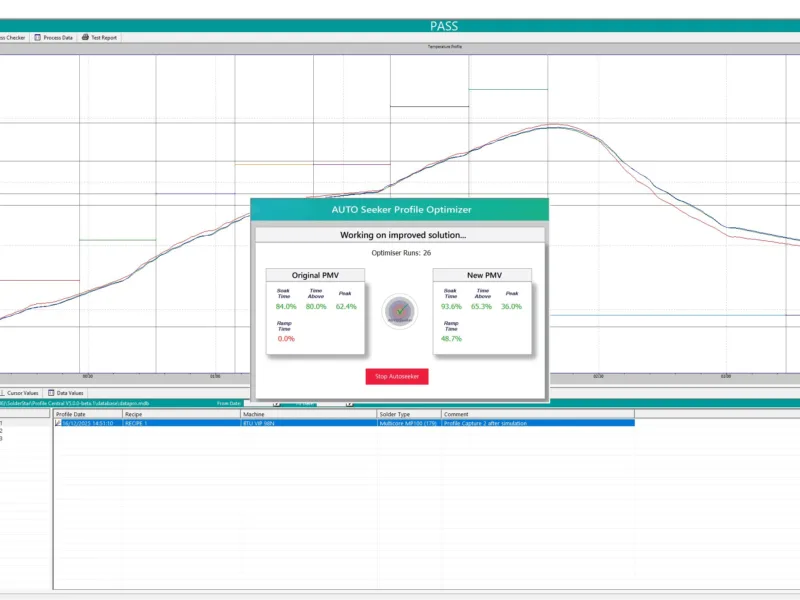
Task: Click the Original PMV panel header
Action: click(315, 275)
